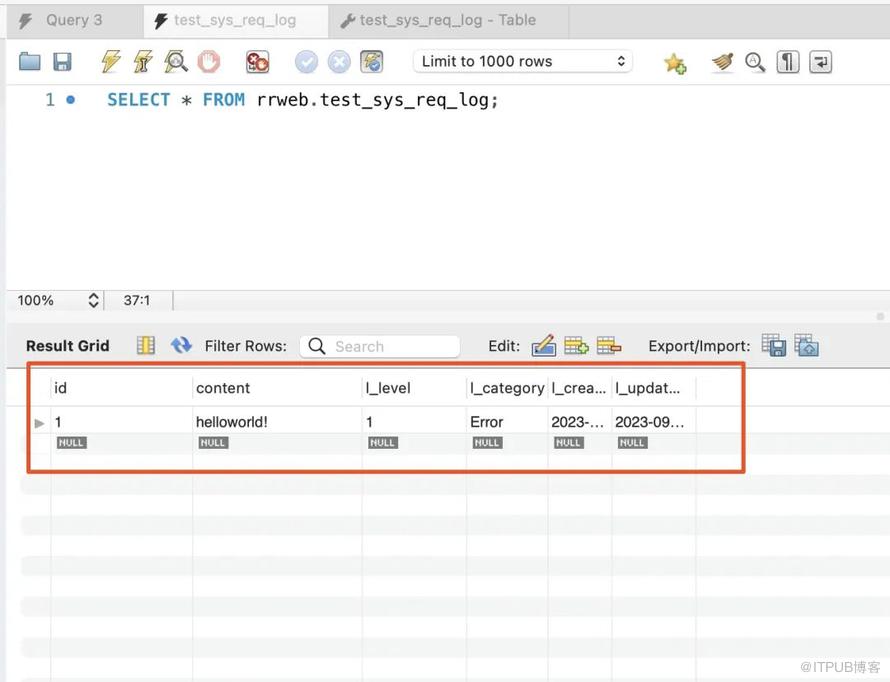Screen dimensions: 890x682
Task: Execute statement under cursor icon
Action: tap(143, 62)
